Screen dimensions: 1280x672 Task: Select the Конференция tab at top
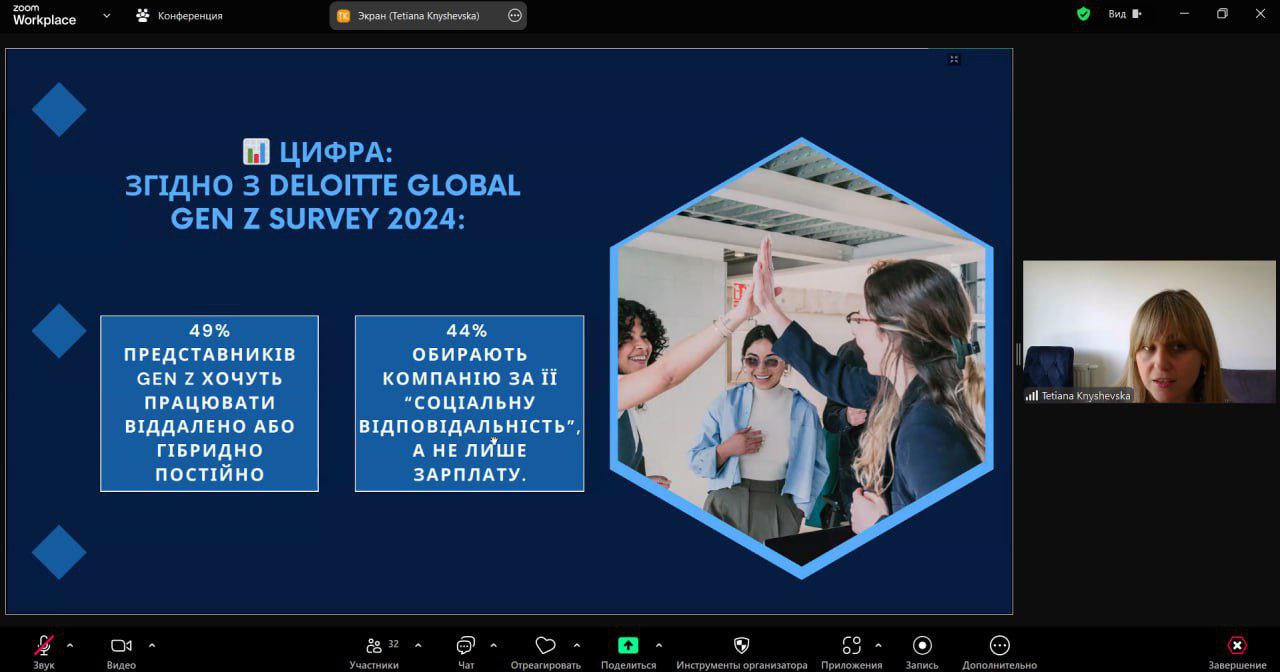(x=180, y=15)
